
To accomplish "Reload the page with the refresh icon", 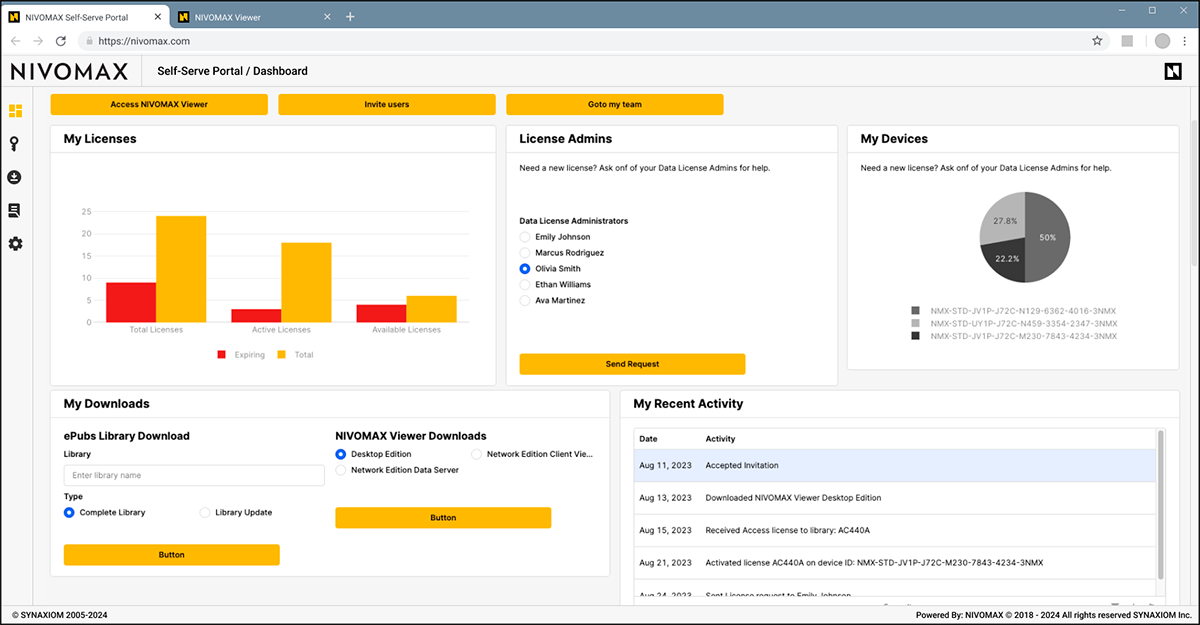I will pyautogui.click(x=61, y=41).
